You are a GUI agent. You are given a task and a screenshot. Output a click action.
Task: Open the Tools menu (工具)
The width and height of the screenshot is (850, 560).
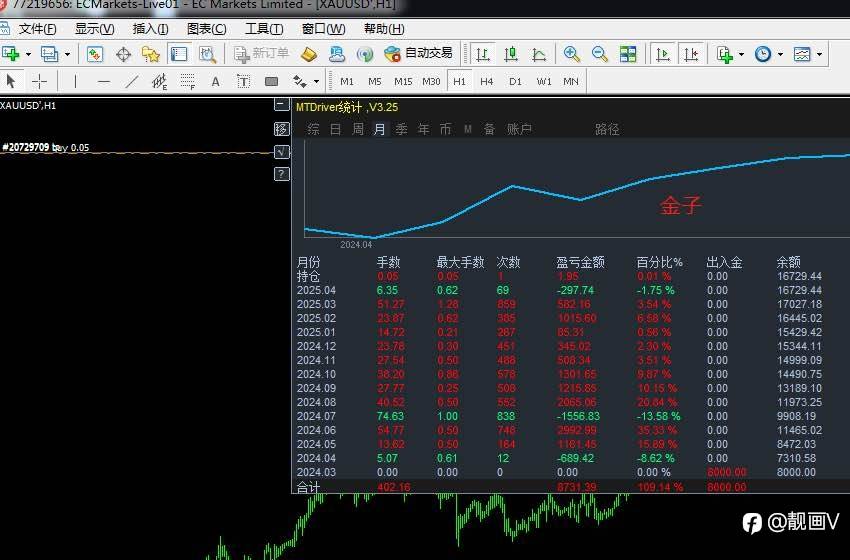(264, 29)
